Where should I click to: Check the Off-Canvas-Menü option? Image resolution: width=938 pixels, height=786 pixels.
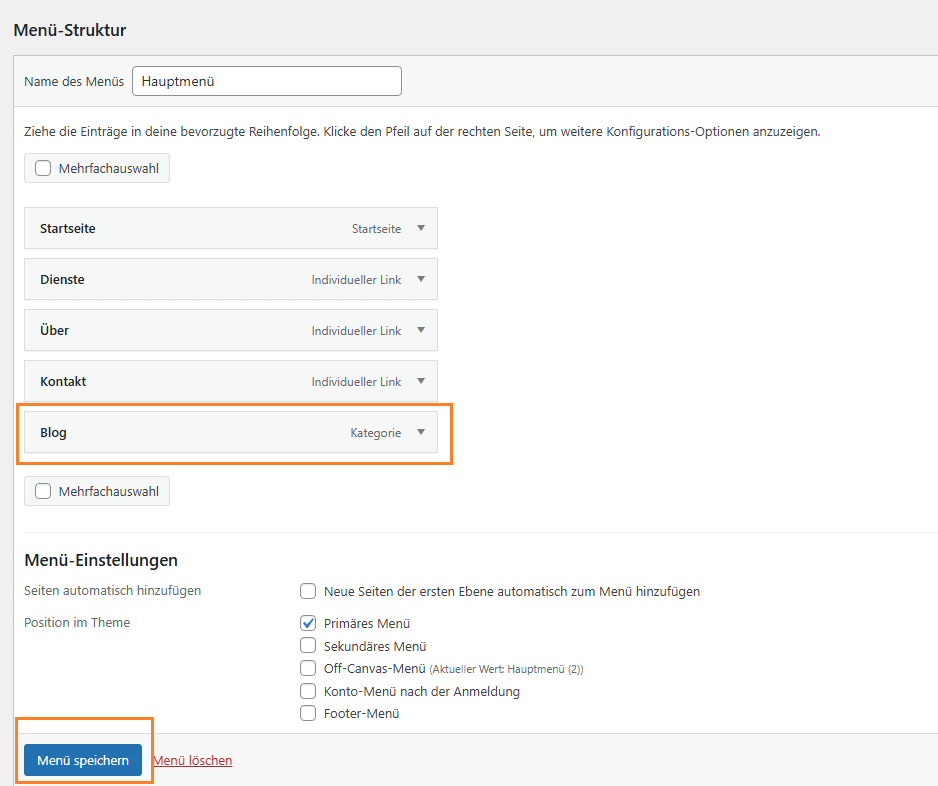coord(308,668)
